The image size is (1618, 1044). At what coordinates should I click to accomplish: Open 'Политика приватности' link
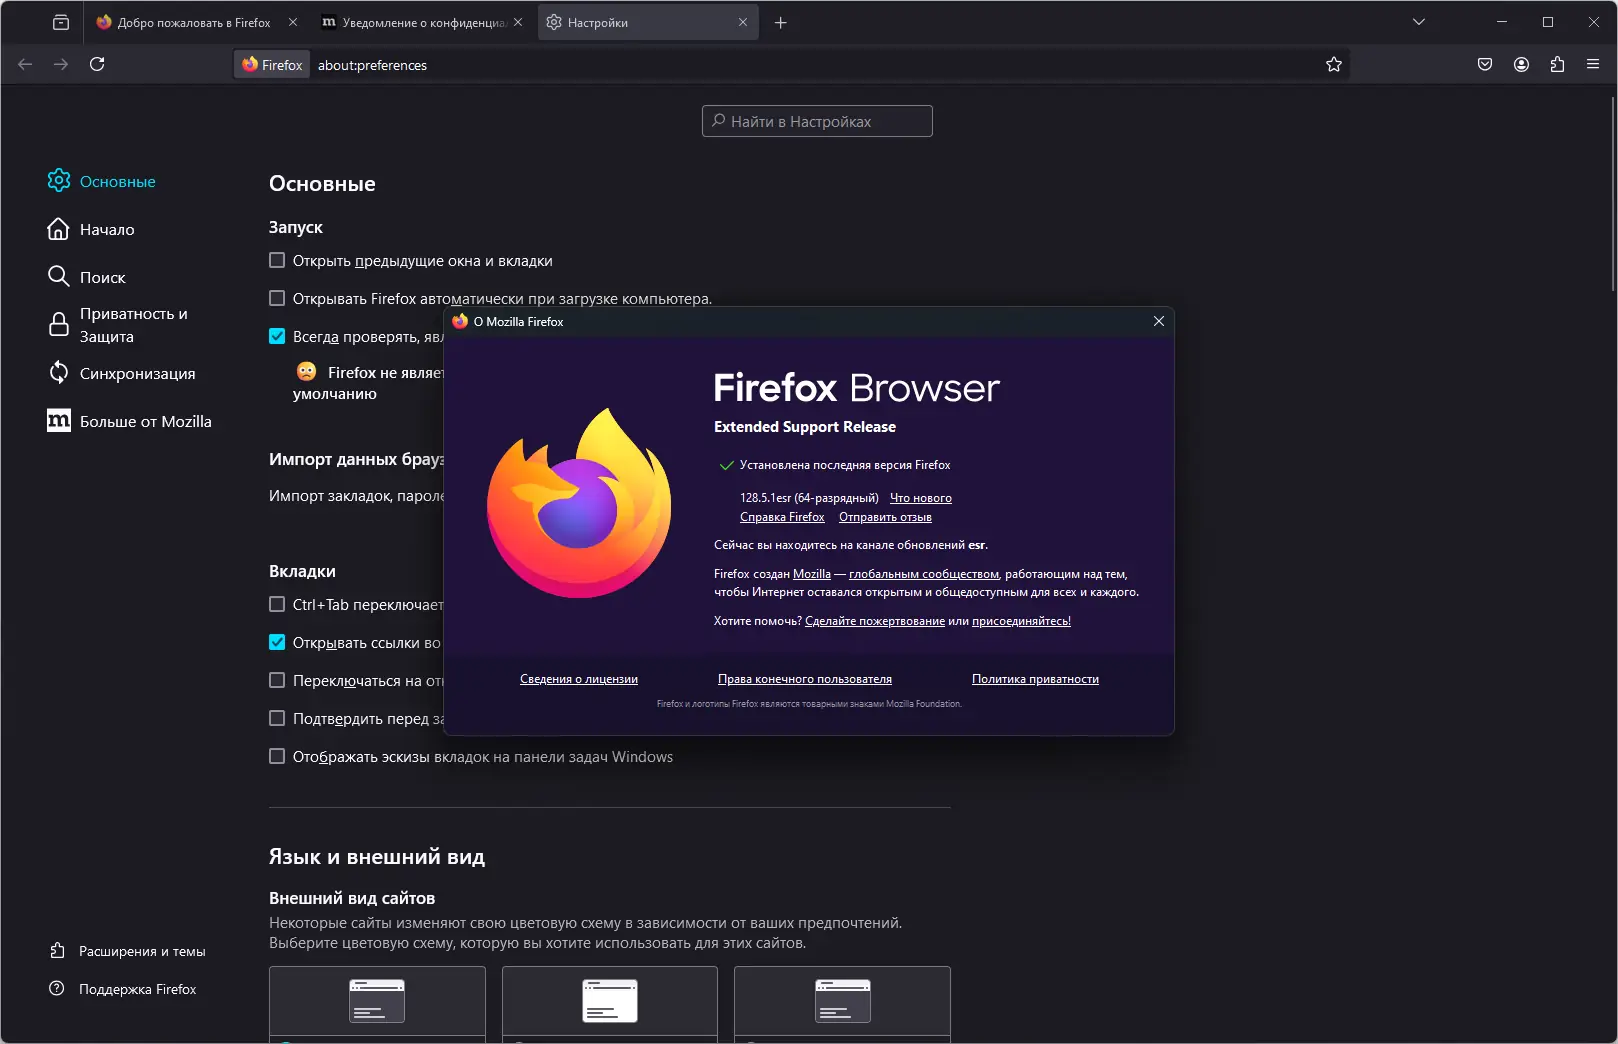click(1035, 679)
